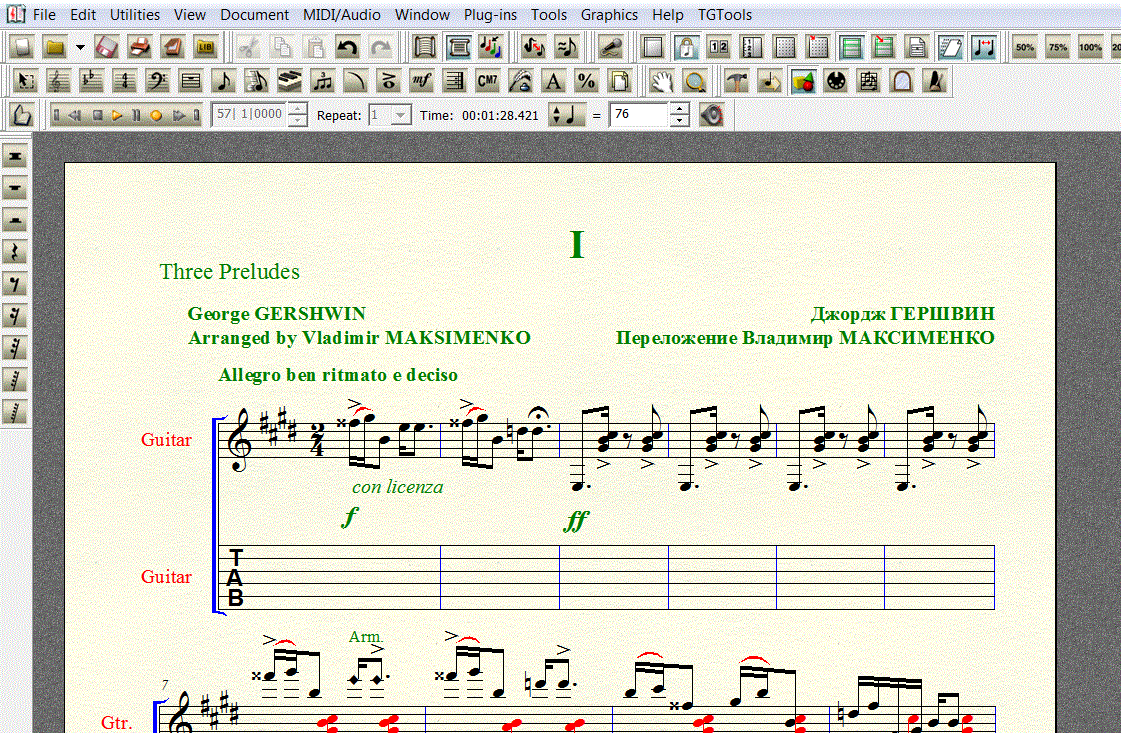Viewport: 1121px width, 733px height.
Task: Toggle the show grid icon
Action: pyautogui.click(x=785, y=47)
